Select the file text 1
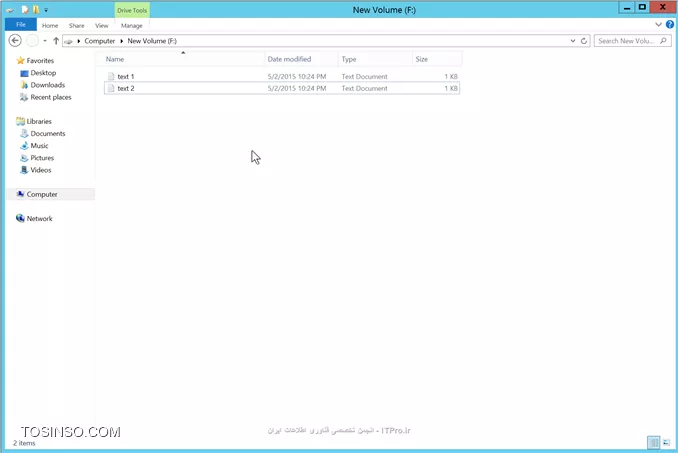This screenshot has height=453, width=678. click(125, 76)
